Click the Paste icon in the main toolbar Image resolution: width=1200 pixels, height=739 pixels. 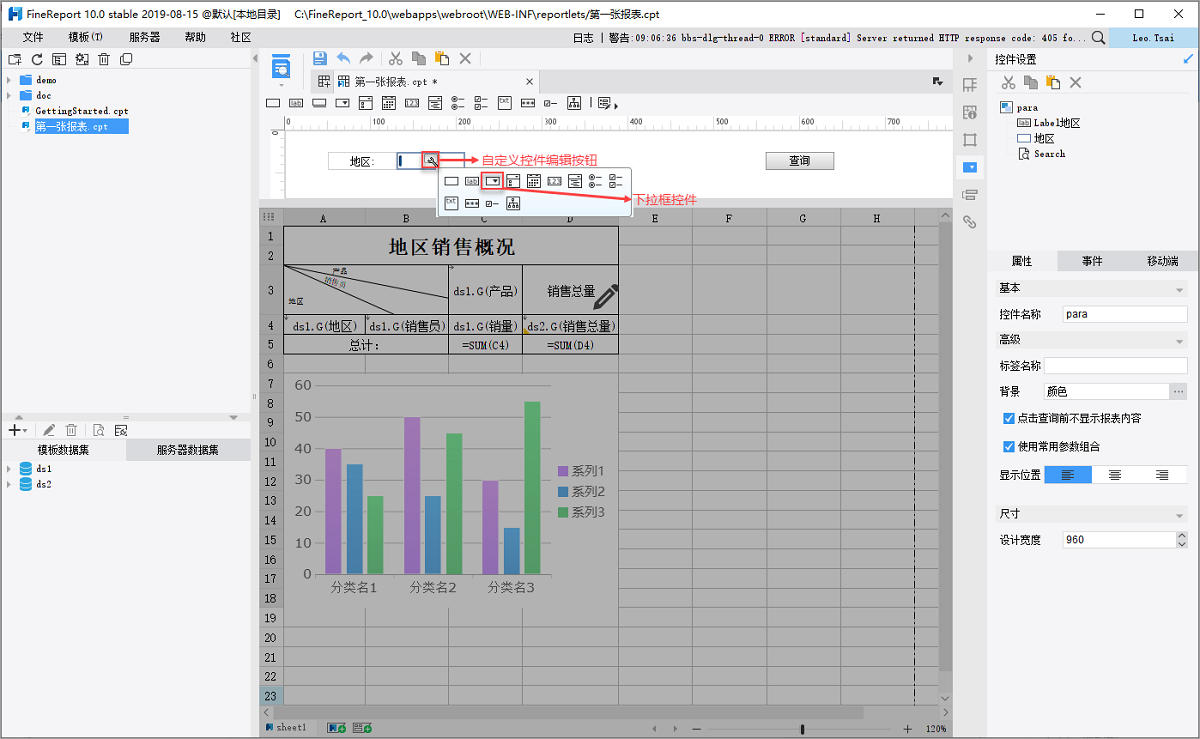(x=442, y=59)
